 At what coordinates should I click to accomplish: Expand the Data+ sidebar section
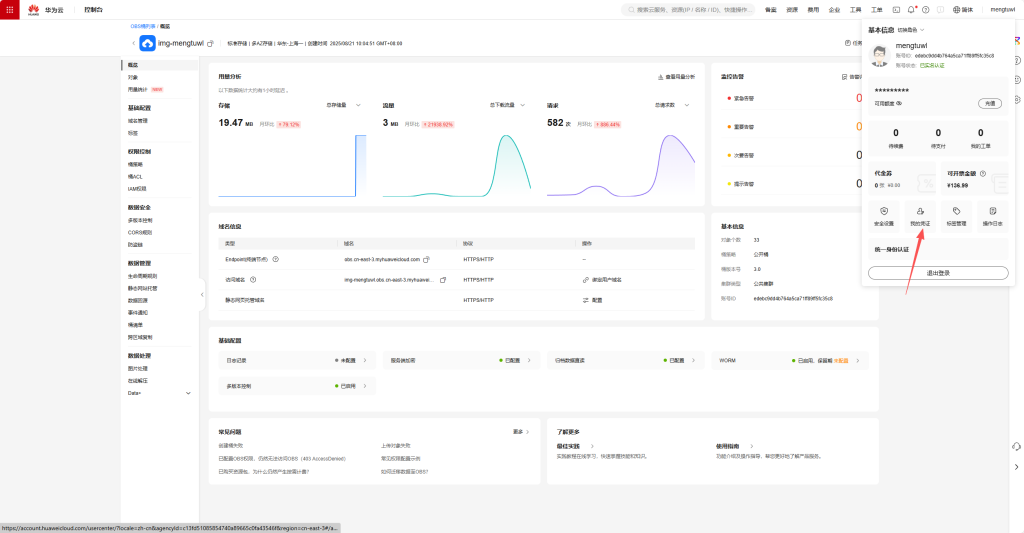188,393
